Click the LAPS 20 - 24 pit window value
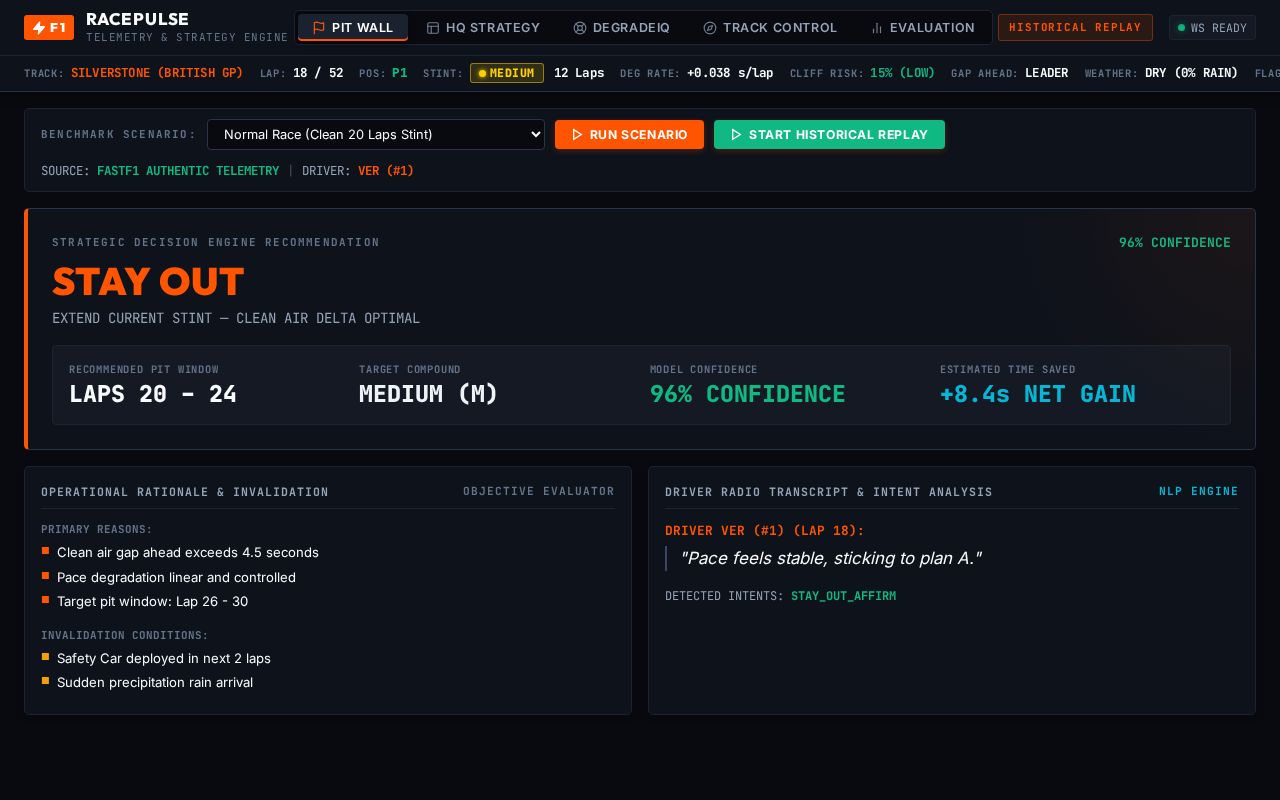The width and height of the screenshot is (1280, 800). [153, 394]
